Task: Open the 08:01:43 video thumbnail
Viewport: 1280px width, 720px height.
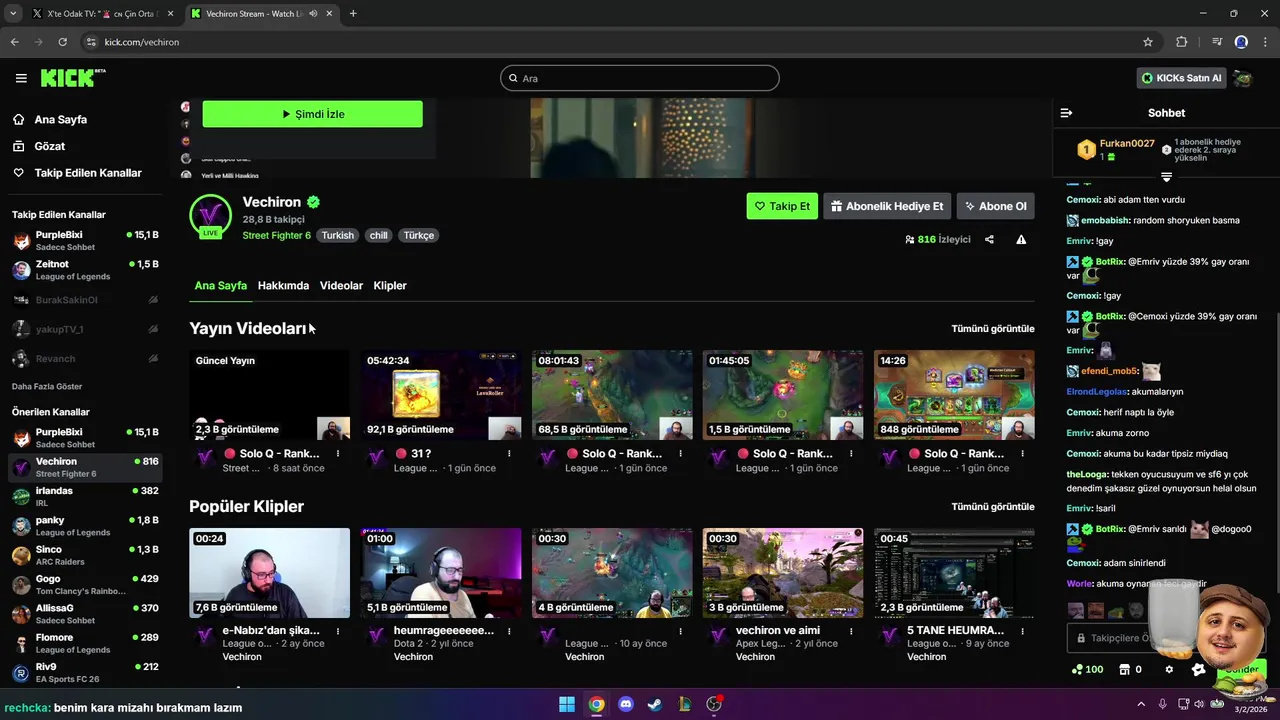Action: coord(612,395)
